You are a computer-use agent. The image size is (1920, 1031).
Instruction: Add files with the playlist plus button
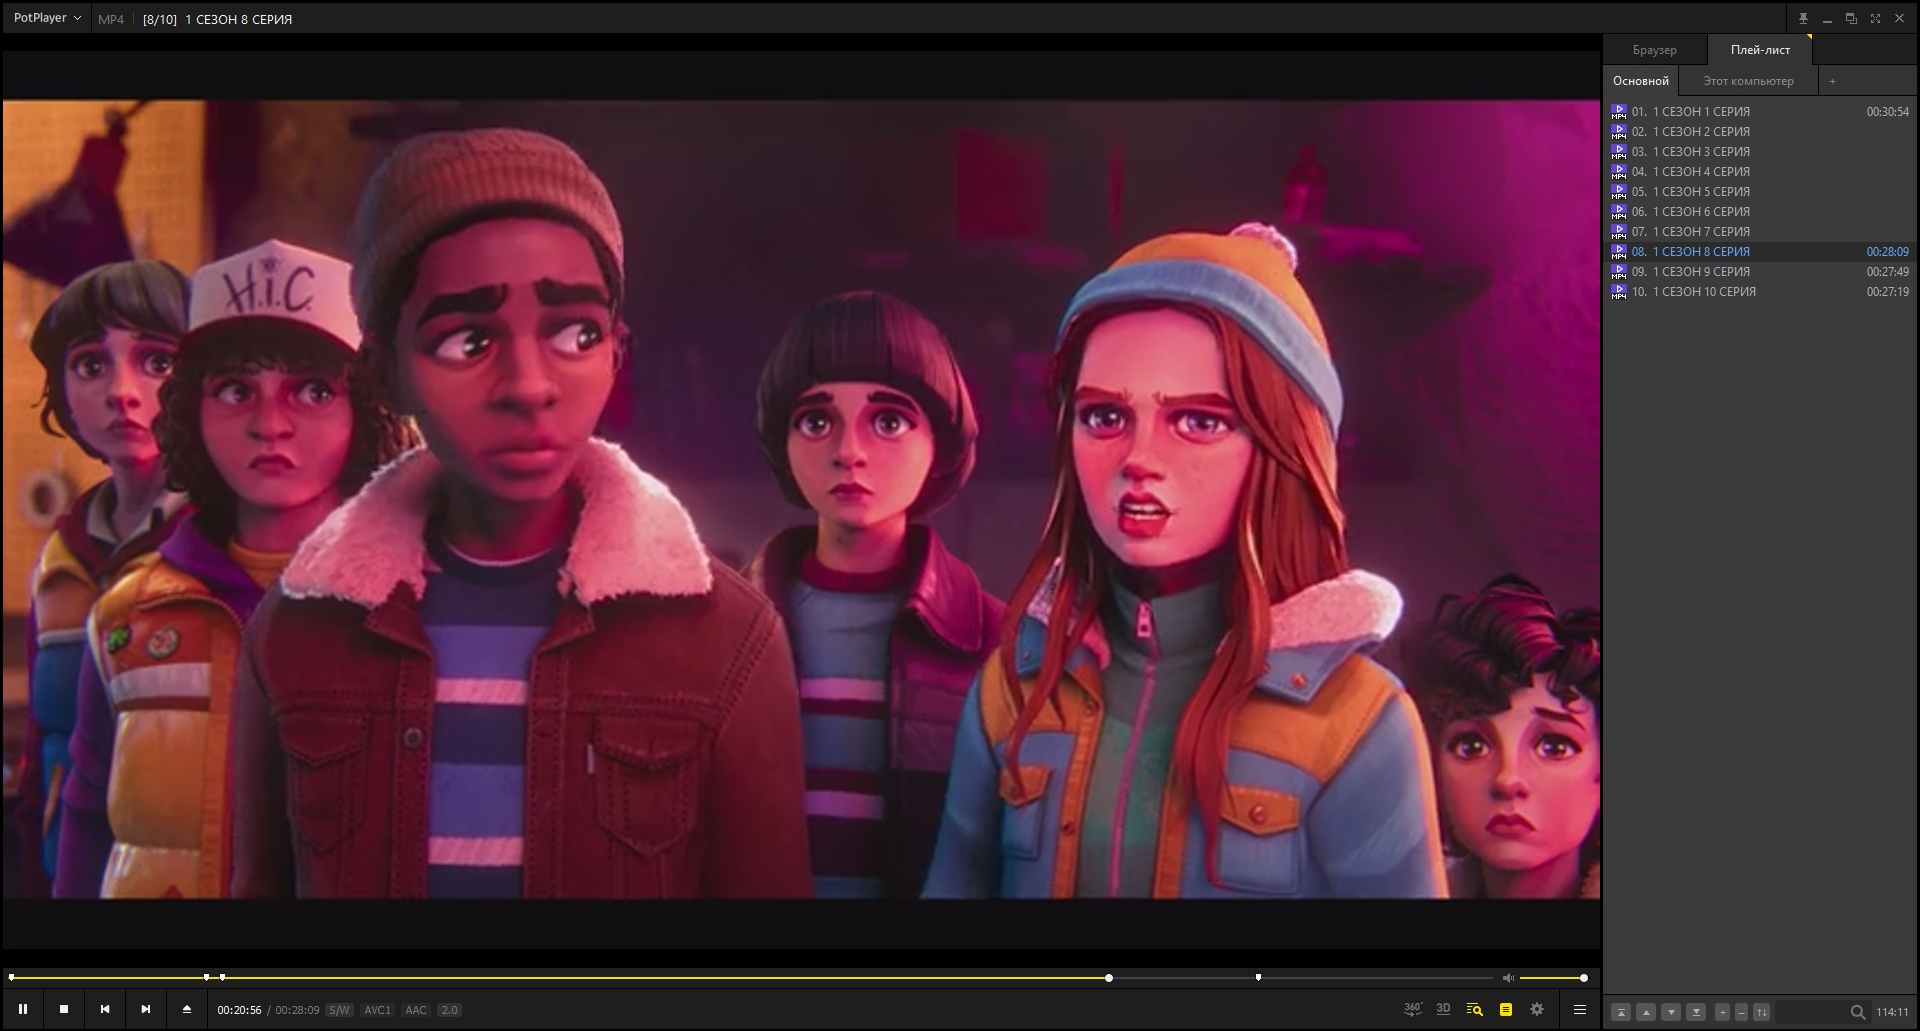pos(1722,1012)
